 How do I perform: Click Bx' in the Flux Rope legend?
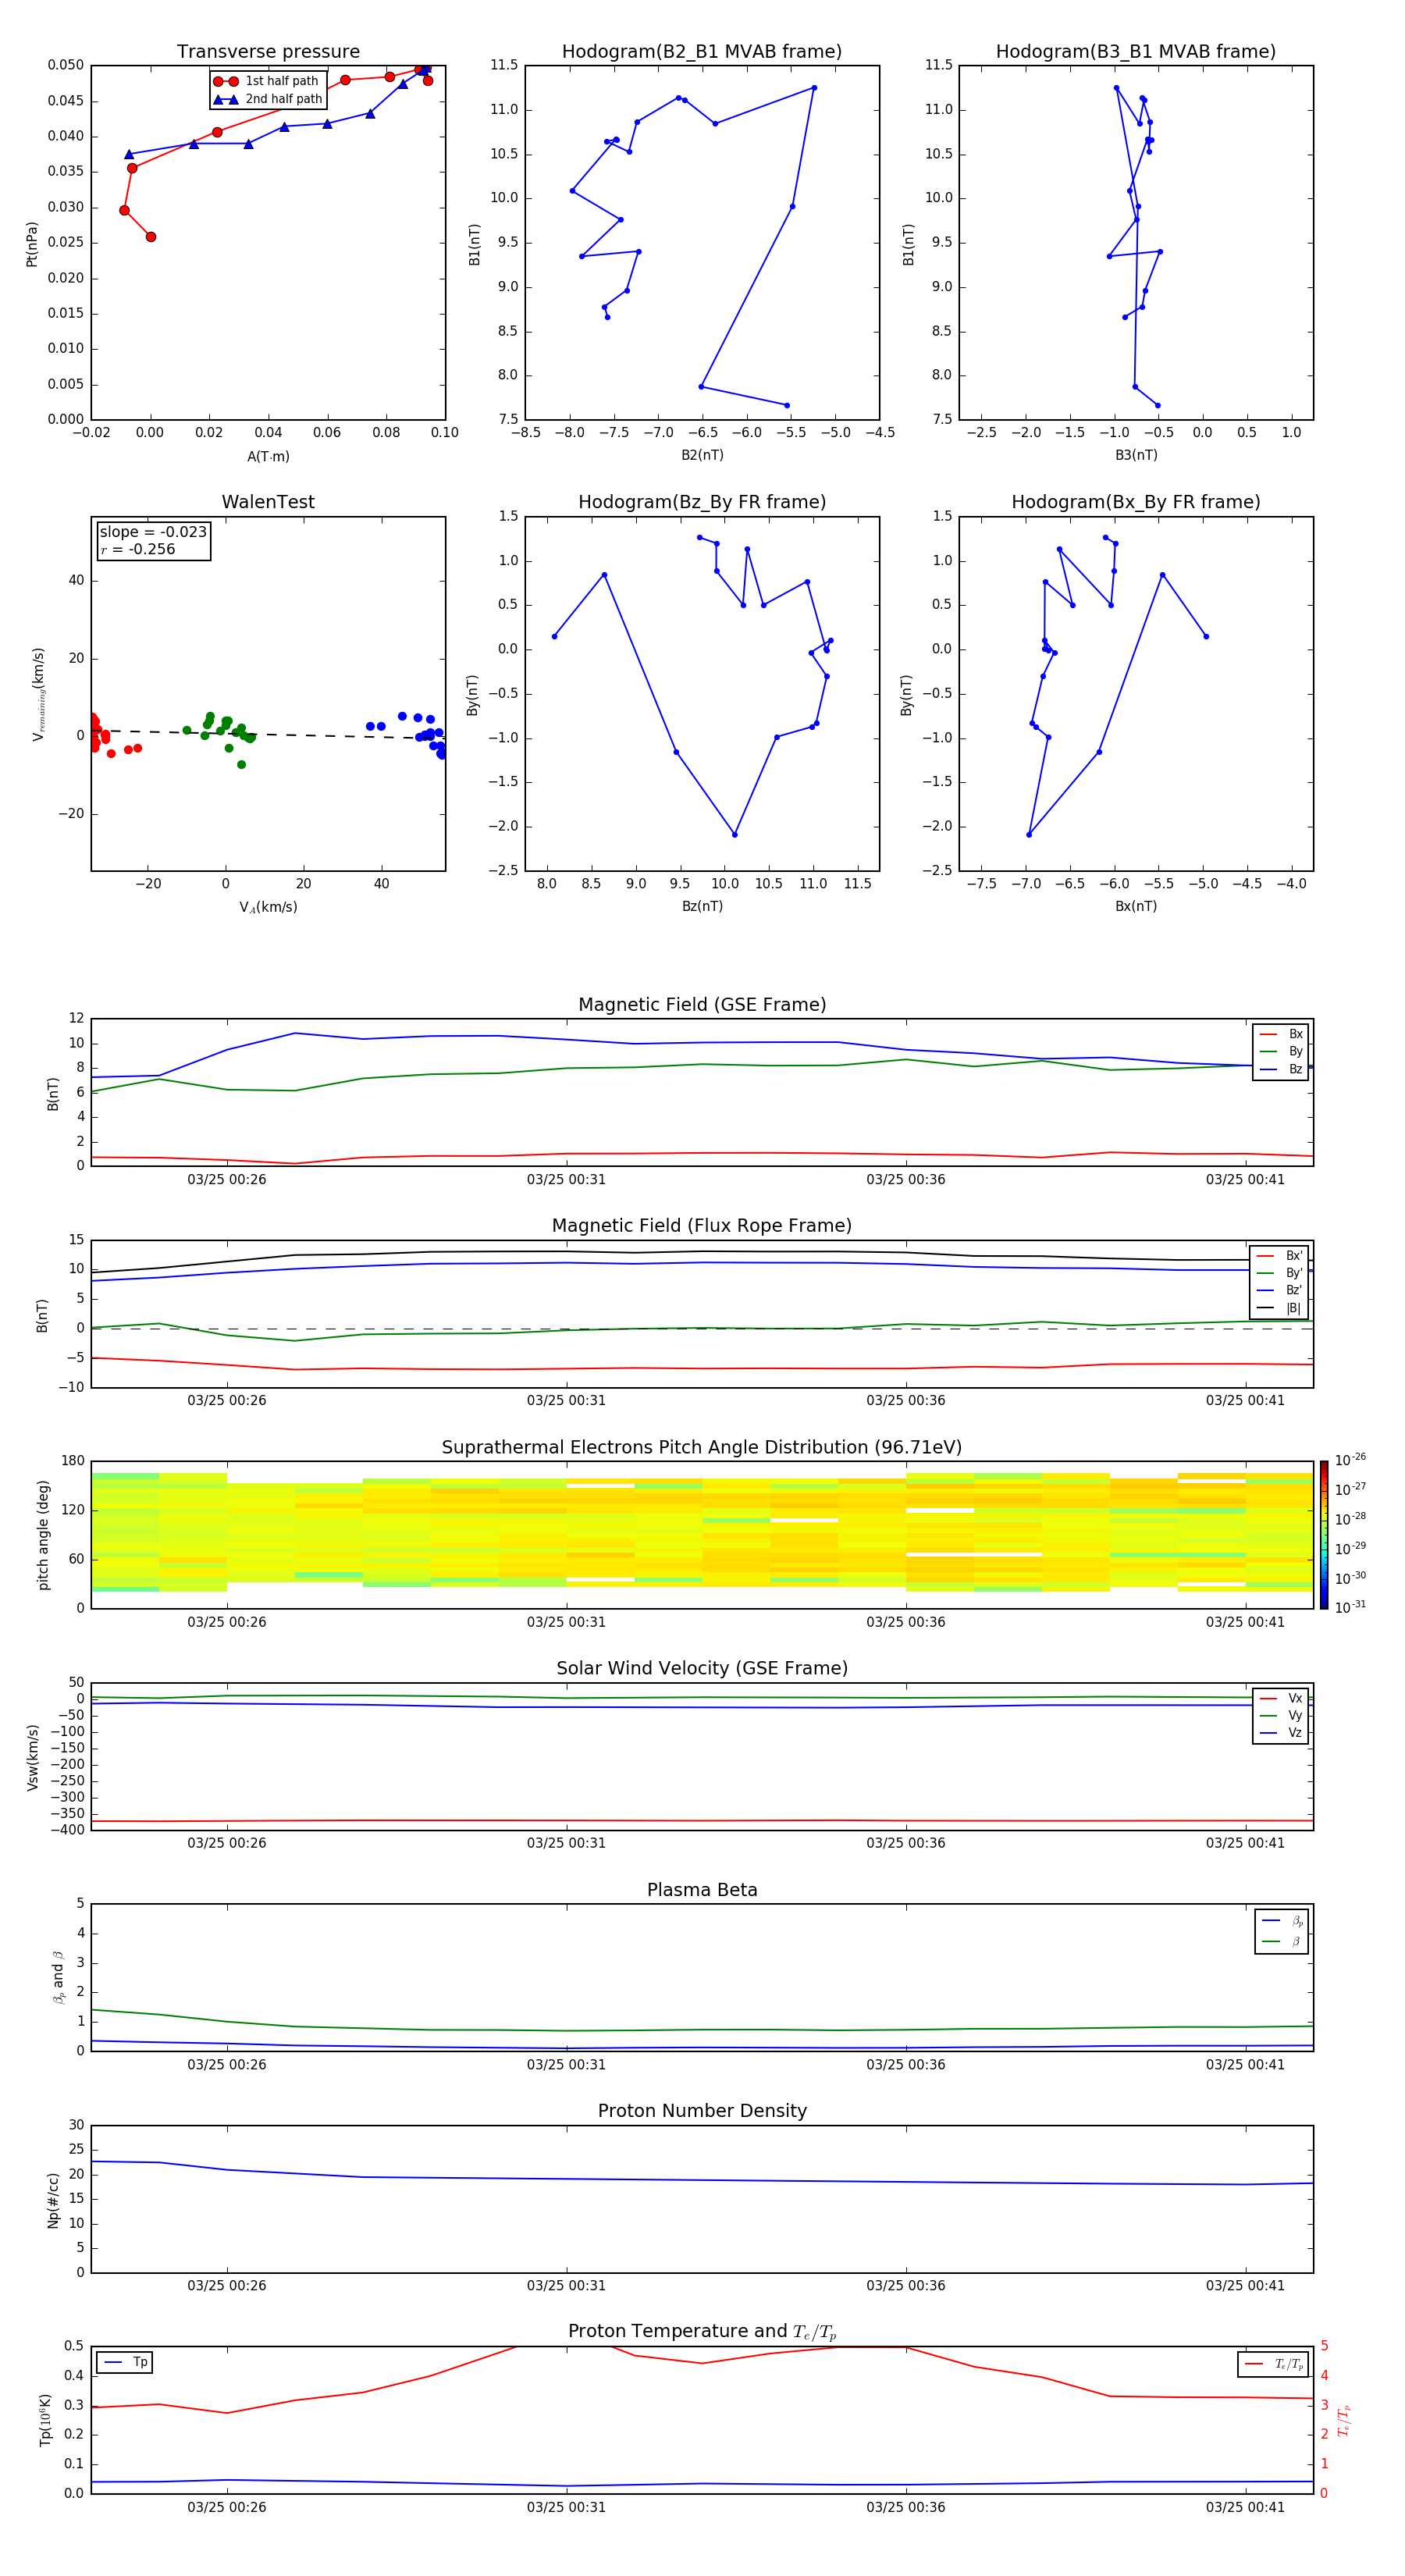(1279, 1256)
